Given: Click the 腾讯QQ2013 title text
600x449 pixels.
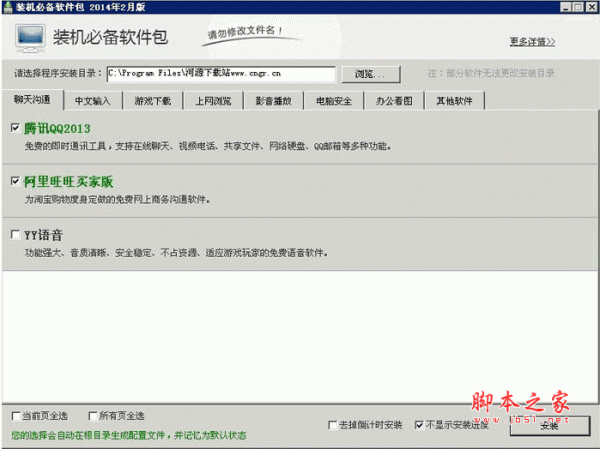Looking at the screenshot, I should pyautogui.click(x=57, y=128).
